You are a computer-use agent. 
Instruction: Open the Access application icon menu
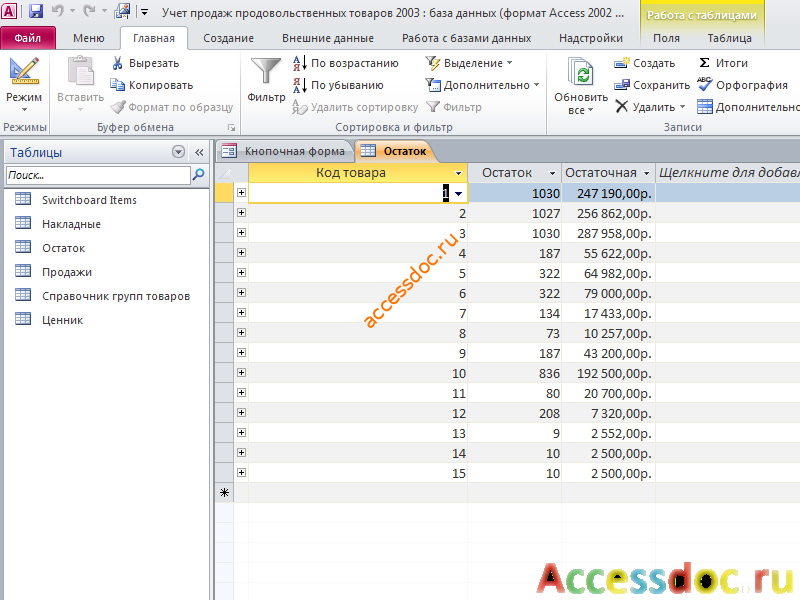coord(9,11)
